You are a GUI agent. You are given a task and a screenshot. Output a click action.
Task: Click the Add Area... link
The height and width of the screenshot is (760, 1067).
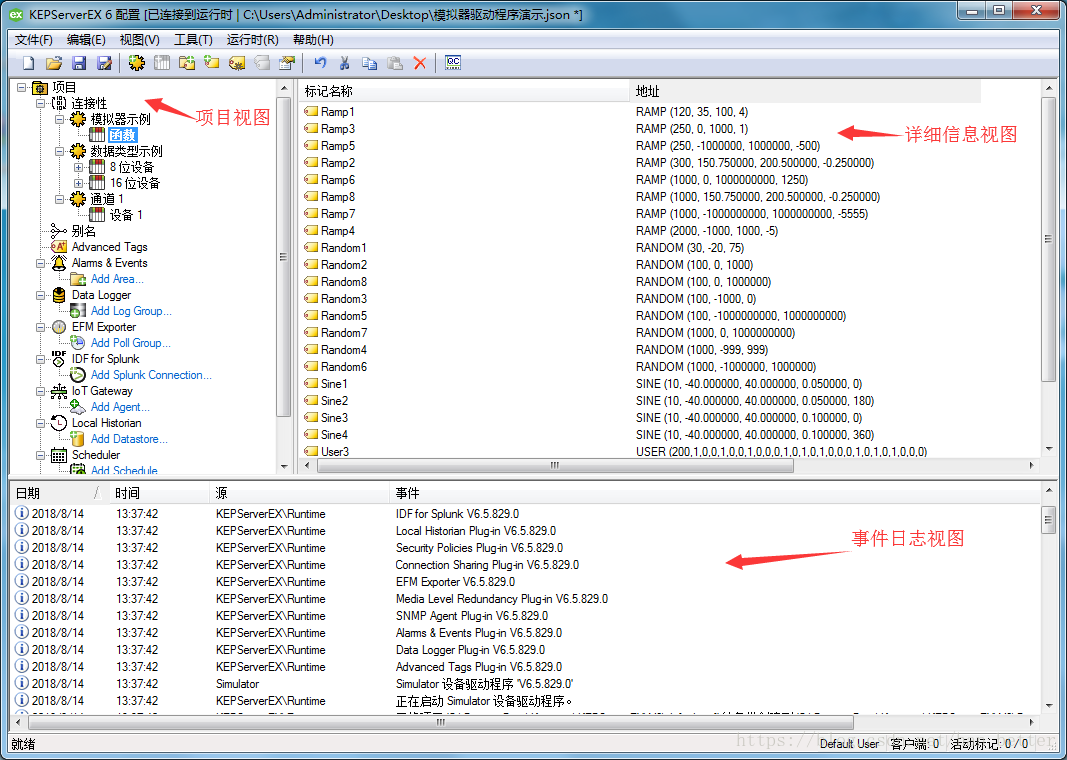(x=117, y=279)
